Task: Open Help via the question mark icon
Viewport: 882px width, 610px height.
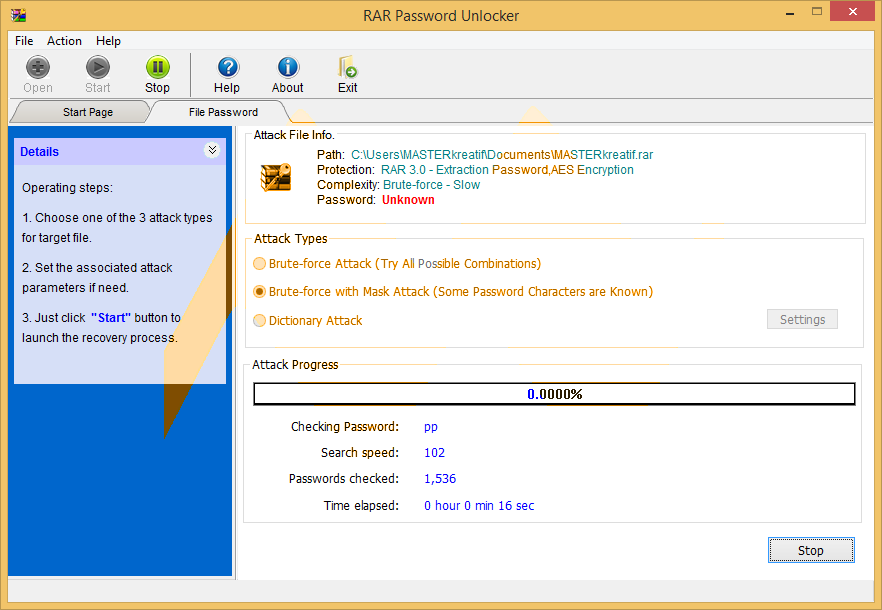Action: point(228,68)
